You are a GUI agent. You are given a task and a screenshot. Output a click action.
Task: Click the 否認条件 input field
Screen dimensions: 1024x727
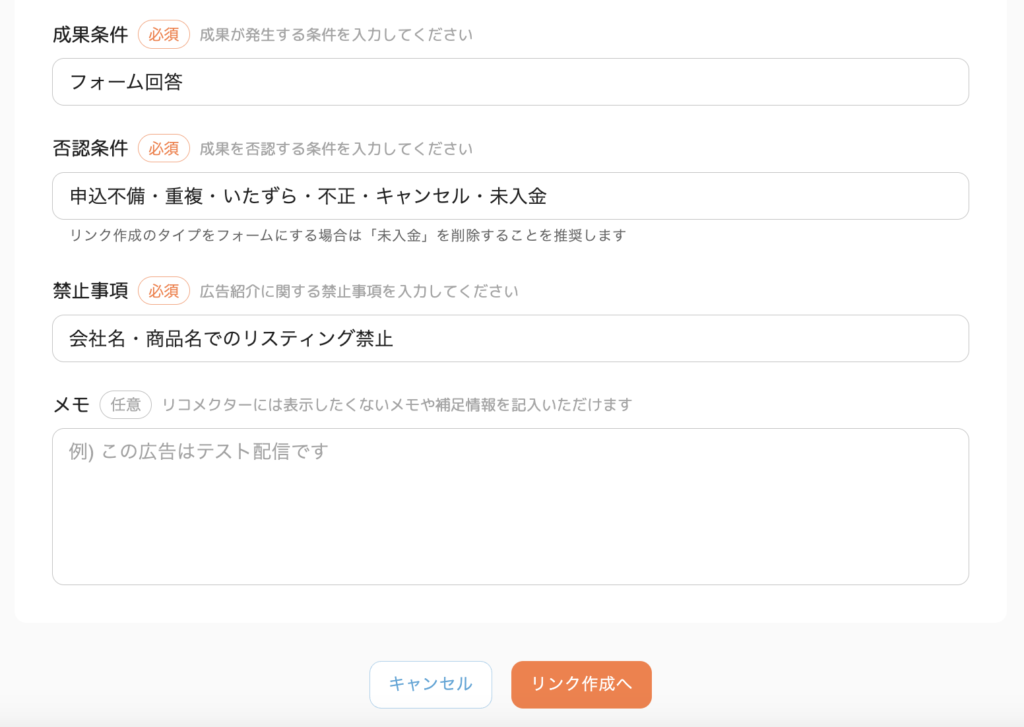pyautogui.click(x=510, y=196)
